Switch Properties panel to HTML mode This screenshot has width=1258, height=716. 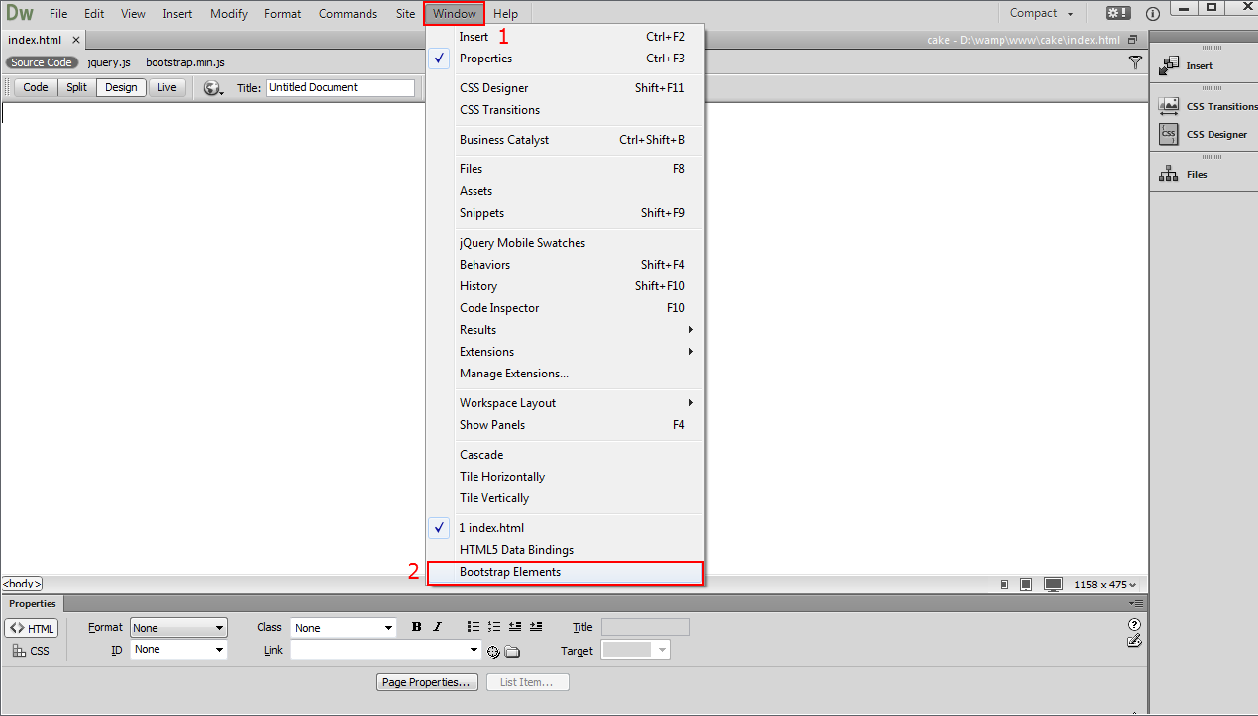tap(32, 628)
